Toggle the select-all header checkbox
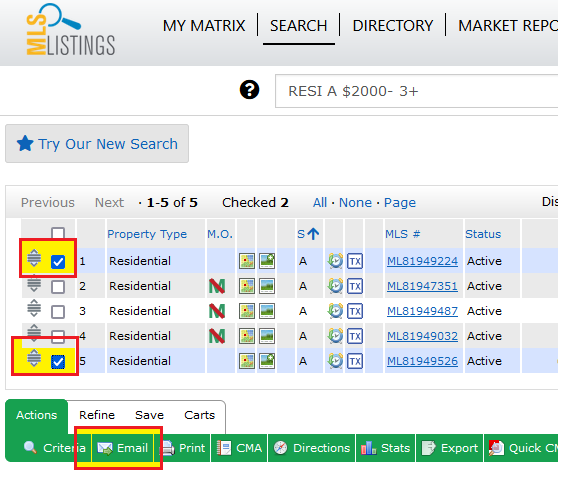 58,233
